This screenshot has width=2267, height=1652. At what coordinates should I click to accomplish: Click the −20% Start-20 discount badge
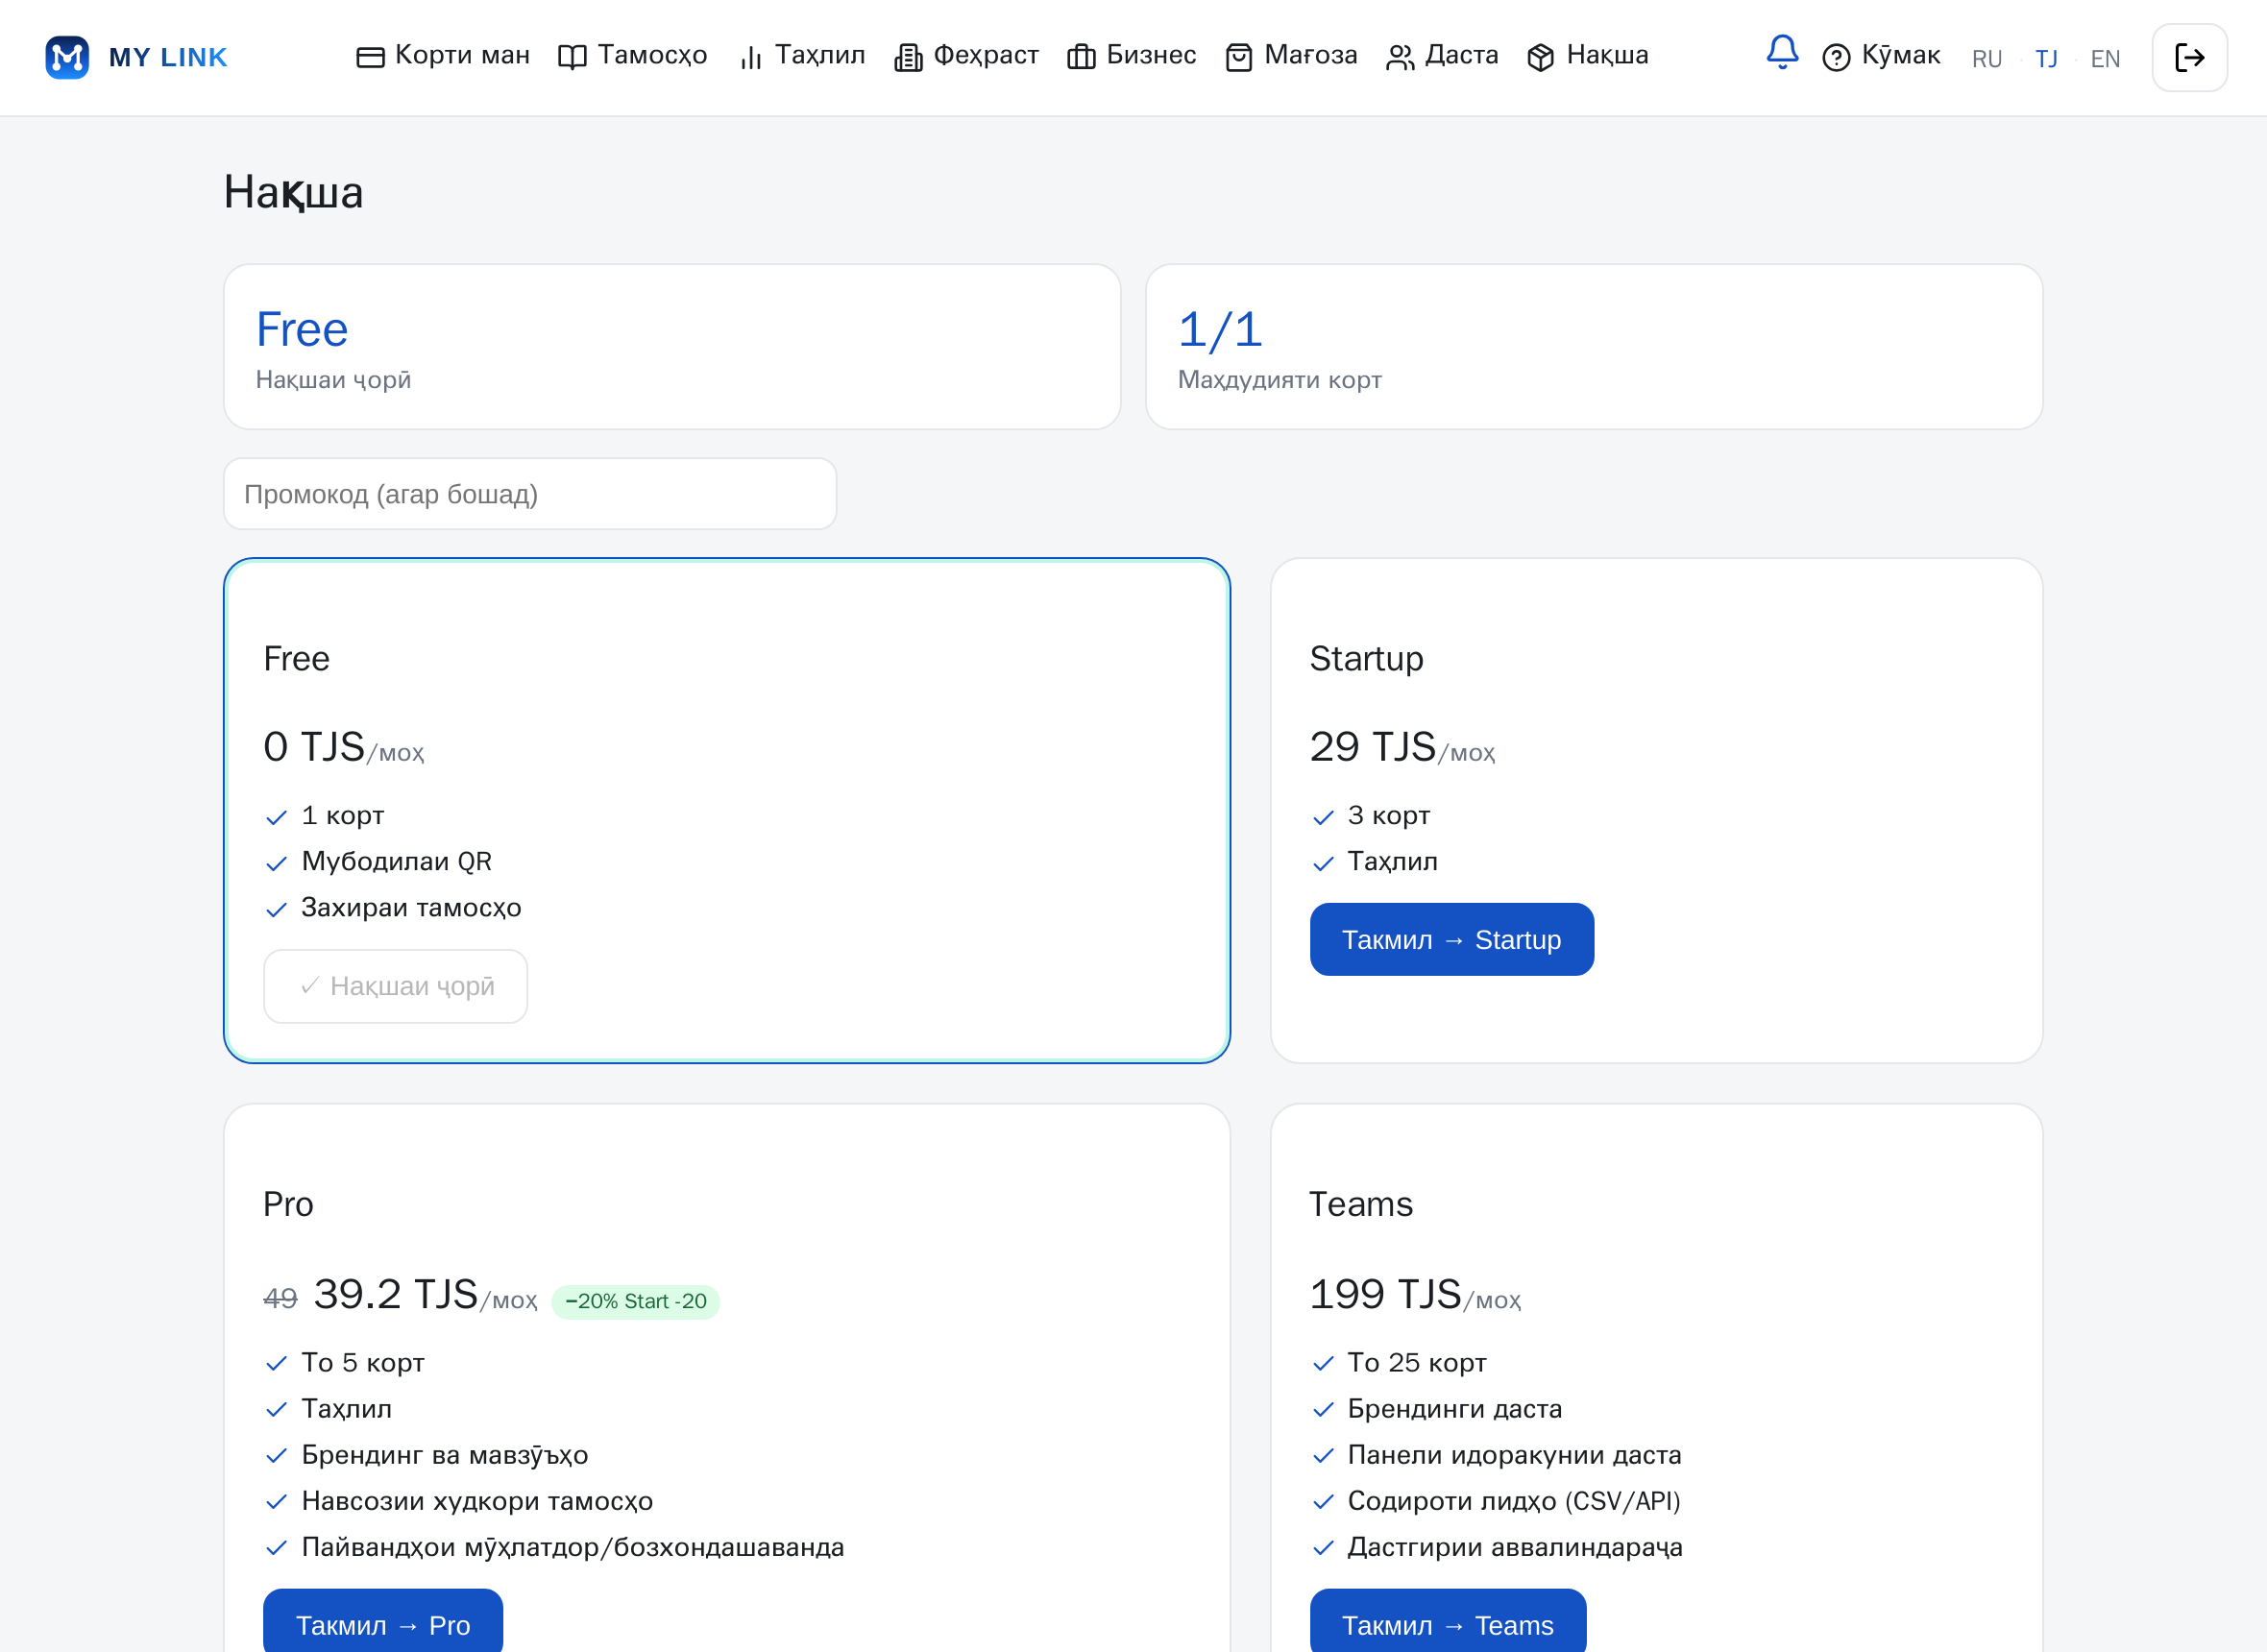pos(635,1301)
